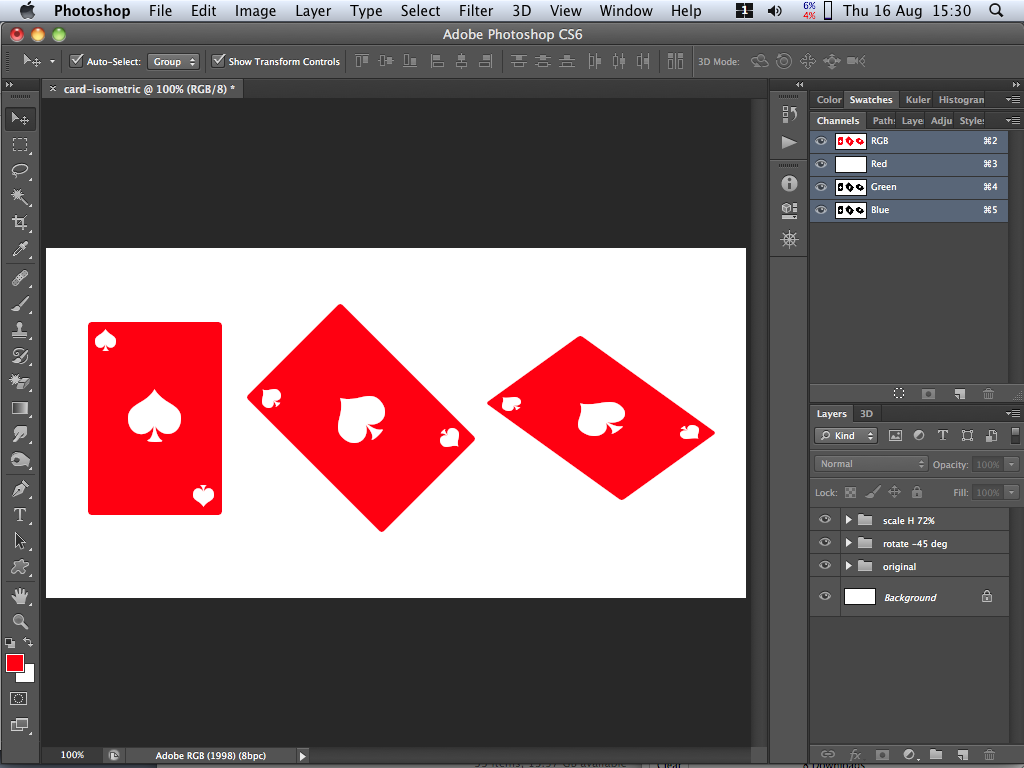The width and height of the screenshot is (1024, 768).
Task: Open the Auto-Select Group dropdown
Action: click(174, 61)
